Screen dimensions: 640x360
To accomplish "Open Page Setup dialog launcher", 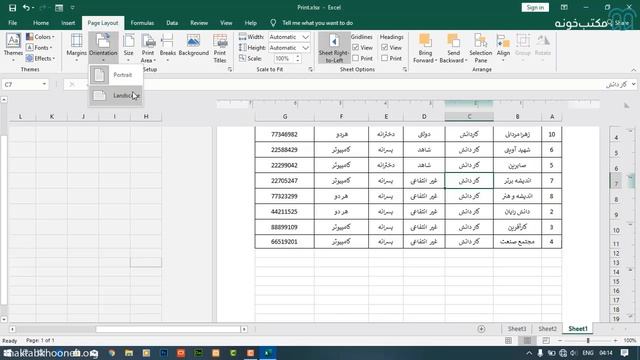I will (230, 70).
